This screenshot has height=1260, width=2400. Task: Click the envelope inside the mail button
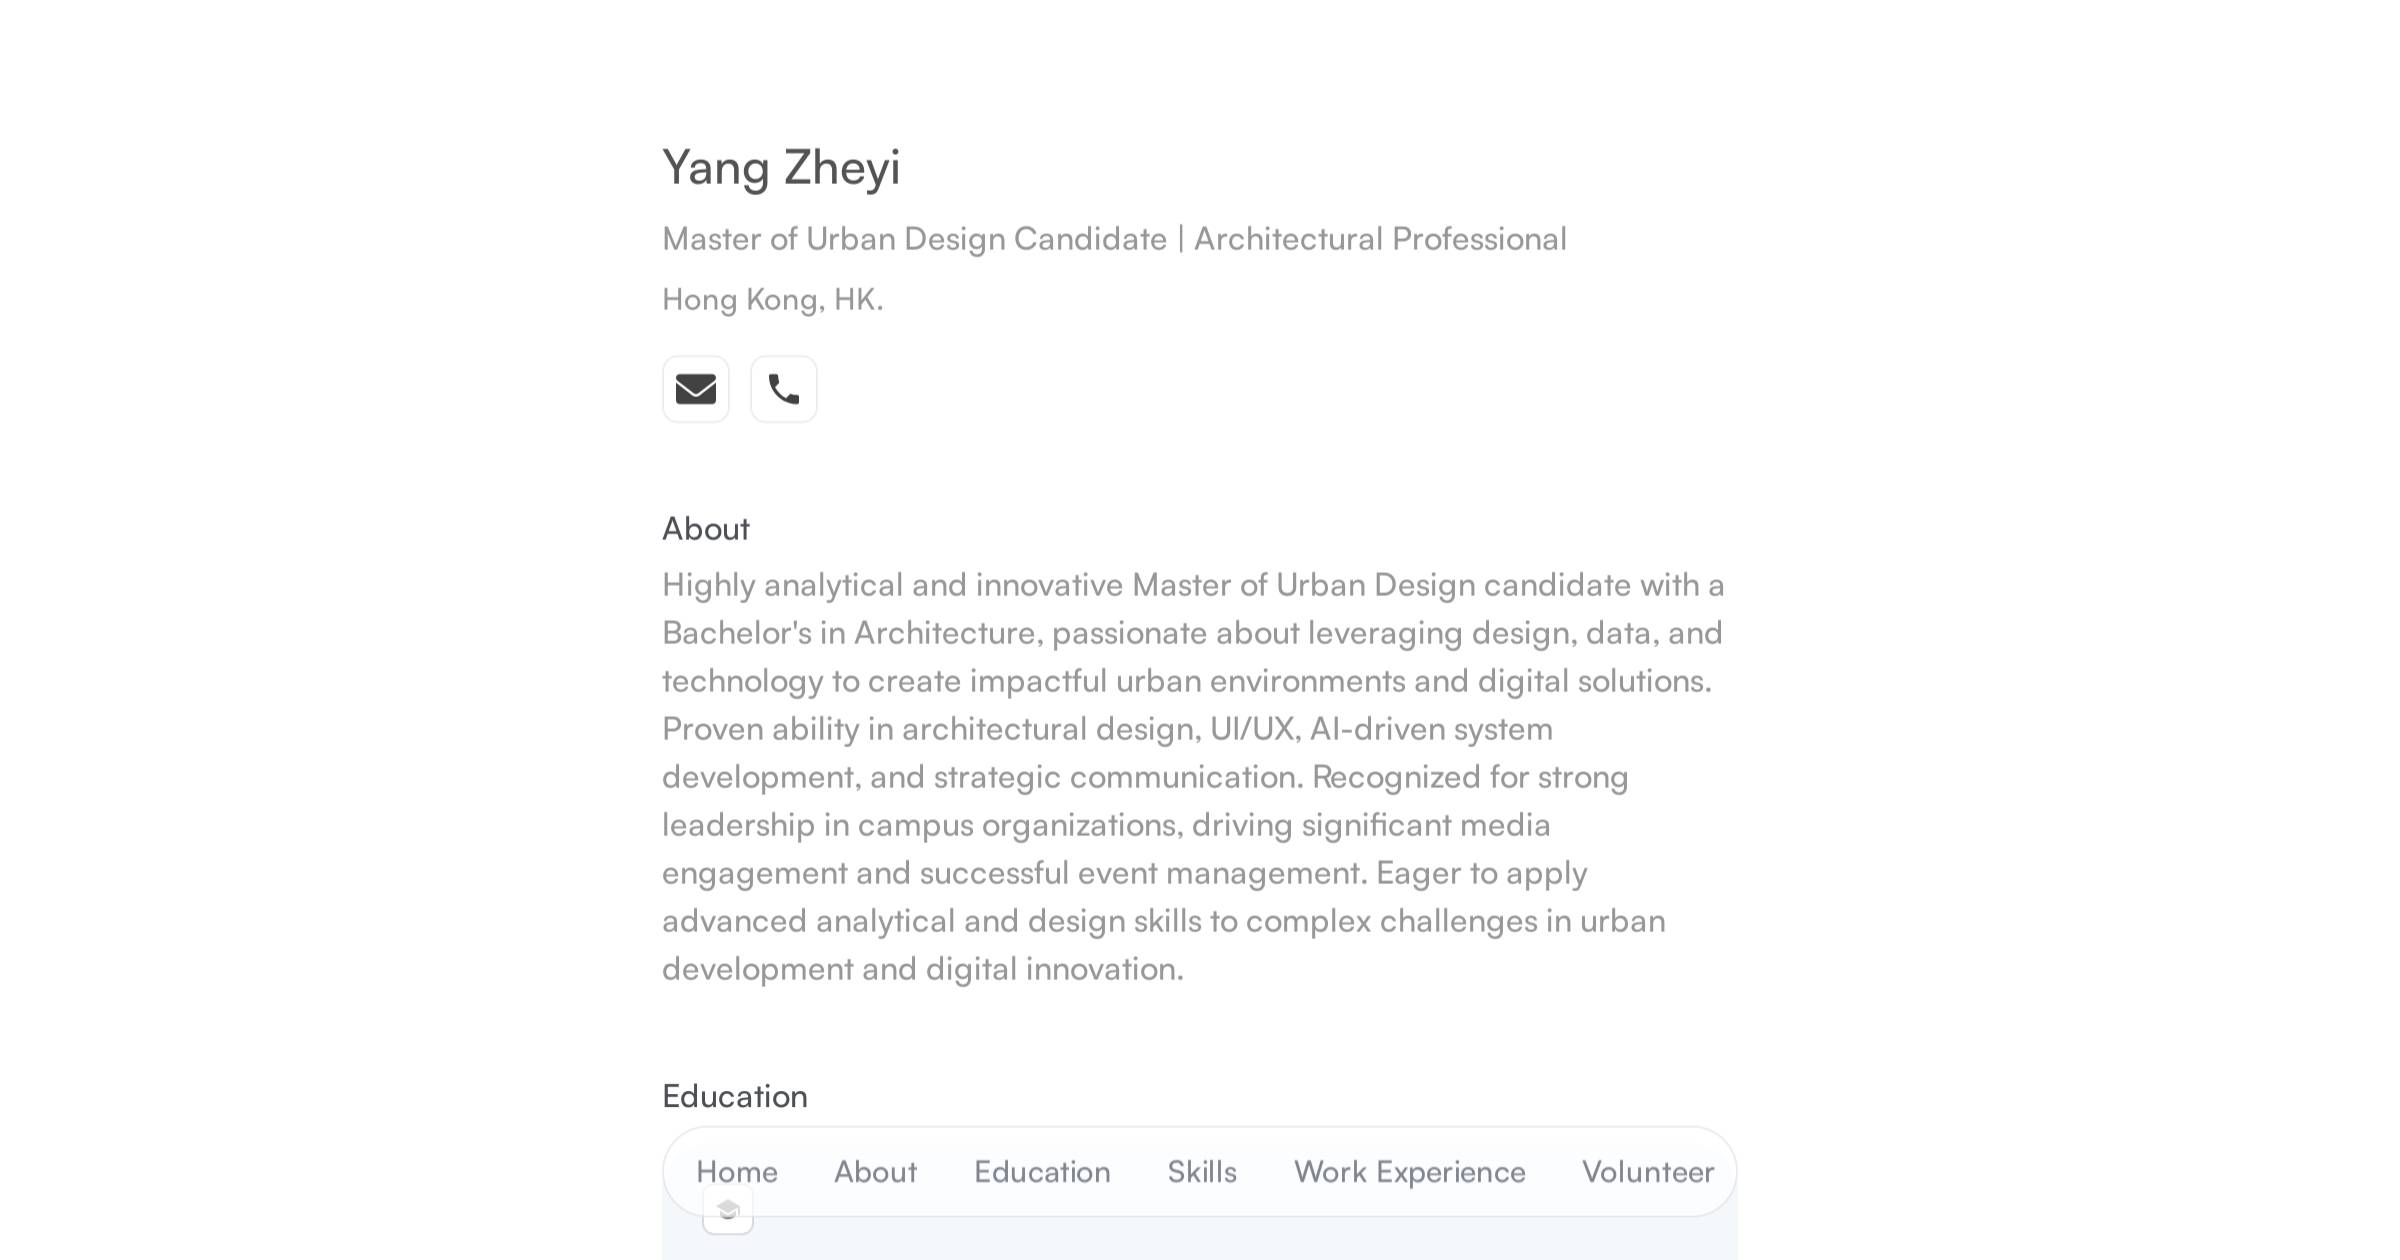695,389
